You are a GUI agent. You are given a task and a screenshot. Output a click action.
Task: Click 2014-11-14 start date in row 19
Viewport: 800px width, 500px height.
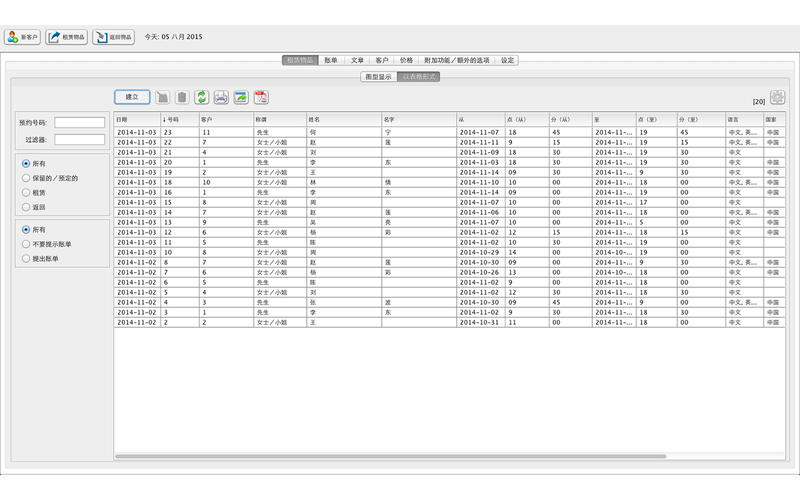click(x=479, y=172)
